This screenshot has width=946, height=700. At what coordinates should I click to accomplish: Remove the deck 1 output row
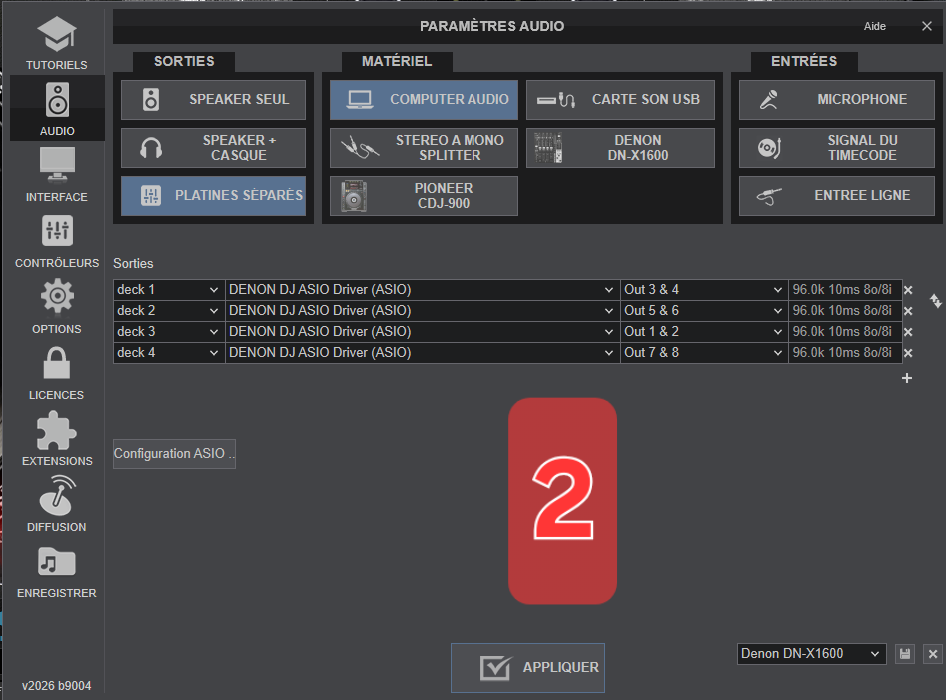[x=908, y=290]
